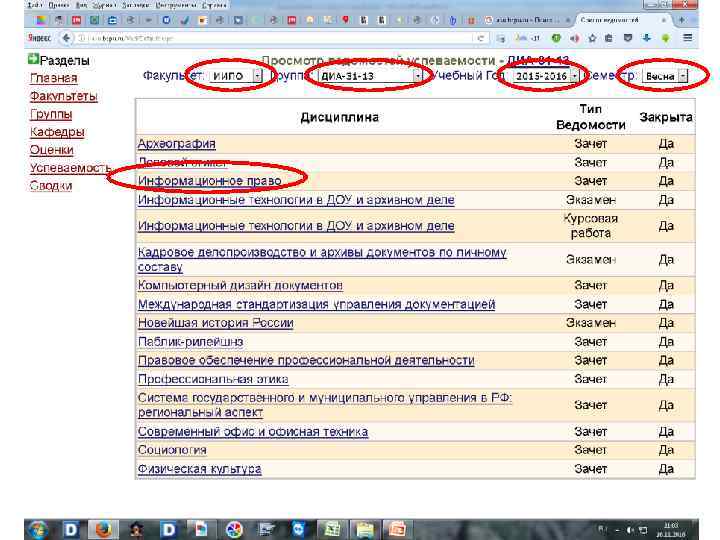Click the speaker icon in the browser toolbar

574,38
